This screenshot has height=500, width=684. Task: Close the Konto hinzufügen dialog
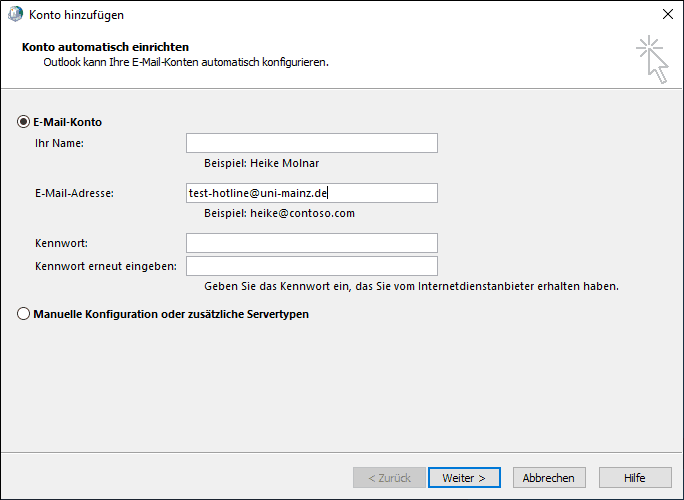667,15
